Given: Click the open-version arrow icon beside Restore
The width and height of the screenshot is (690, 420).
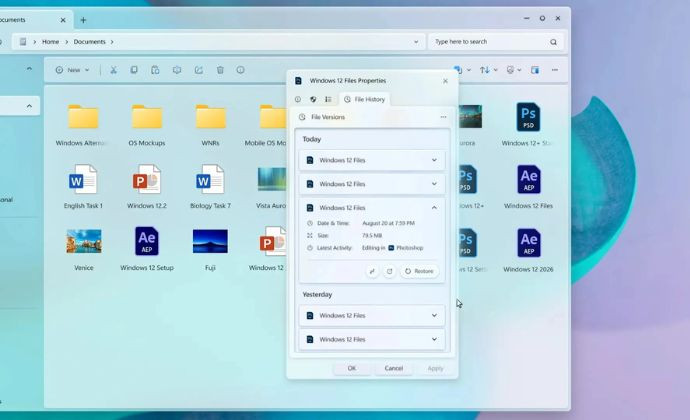Looking at the screenshot, I should [x=372, y=271].
